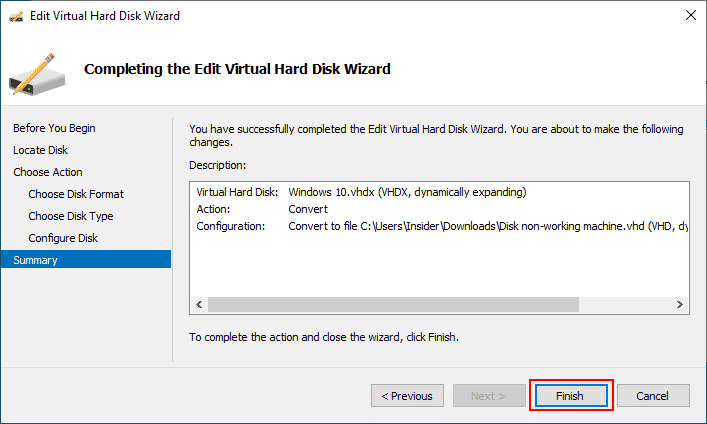Click the Previous button
The width and height of the screenshot is (707, 424).
(407, 396)
